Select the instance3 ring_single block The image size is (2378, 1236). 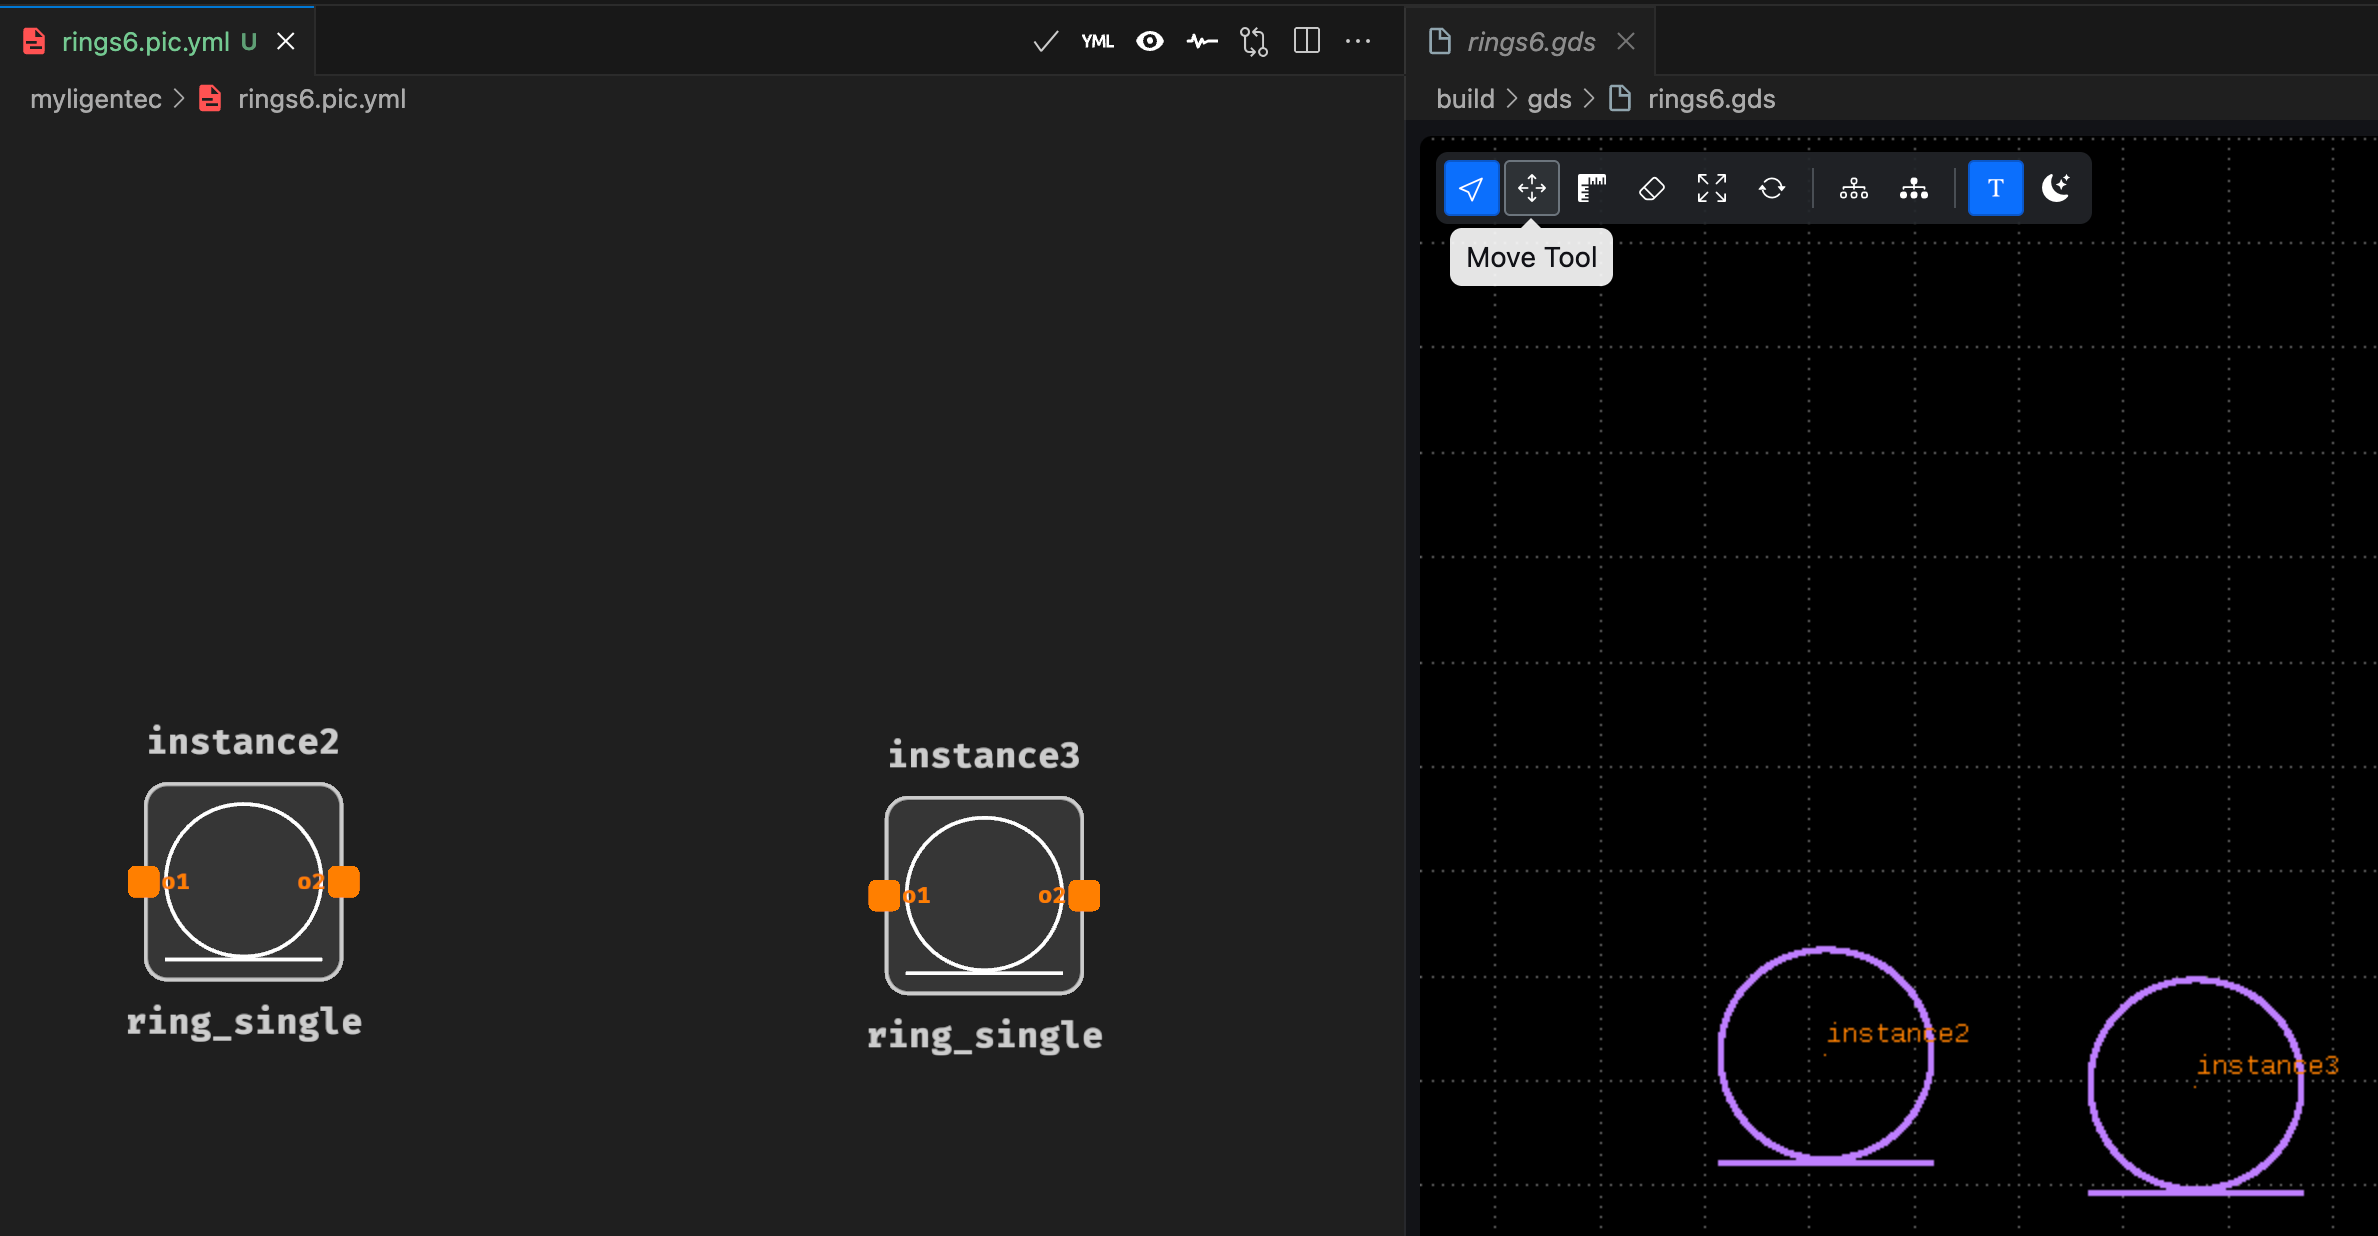[983, 895]
